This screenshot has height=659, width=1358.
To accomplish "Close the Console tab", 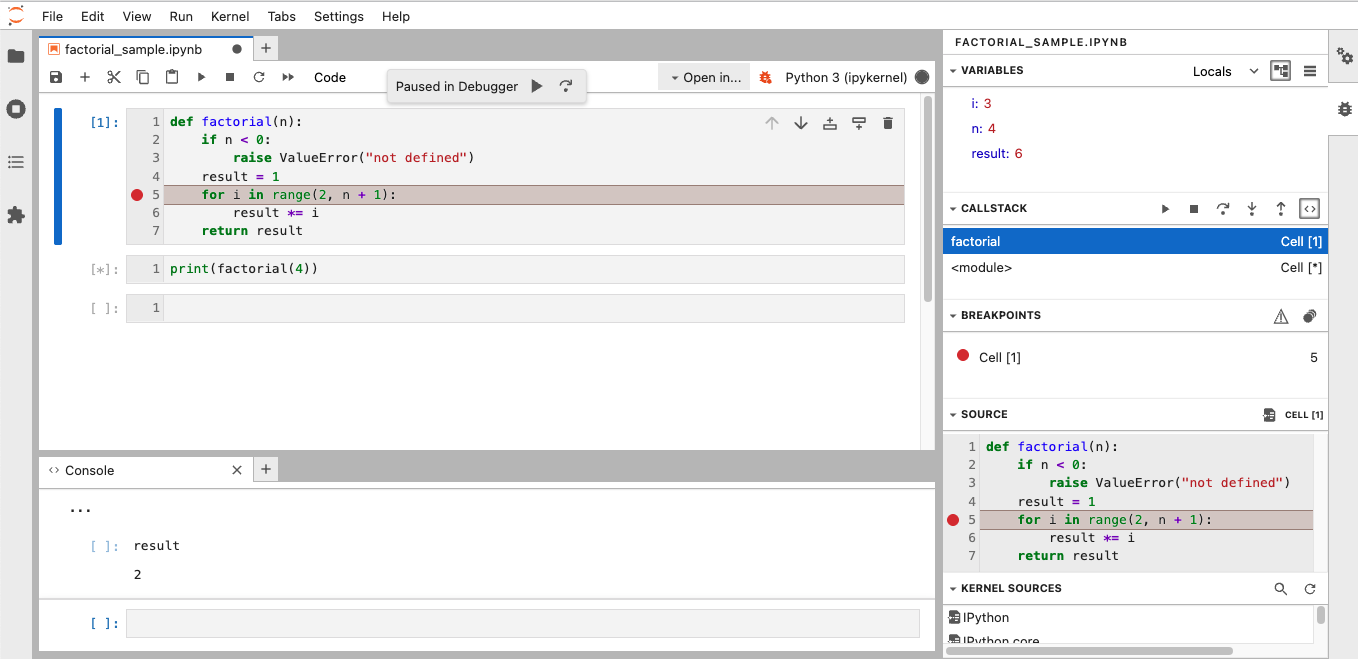I will click(237, 470).
